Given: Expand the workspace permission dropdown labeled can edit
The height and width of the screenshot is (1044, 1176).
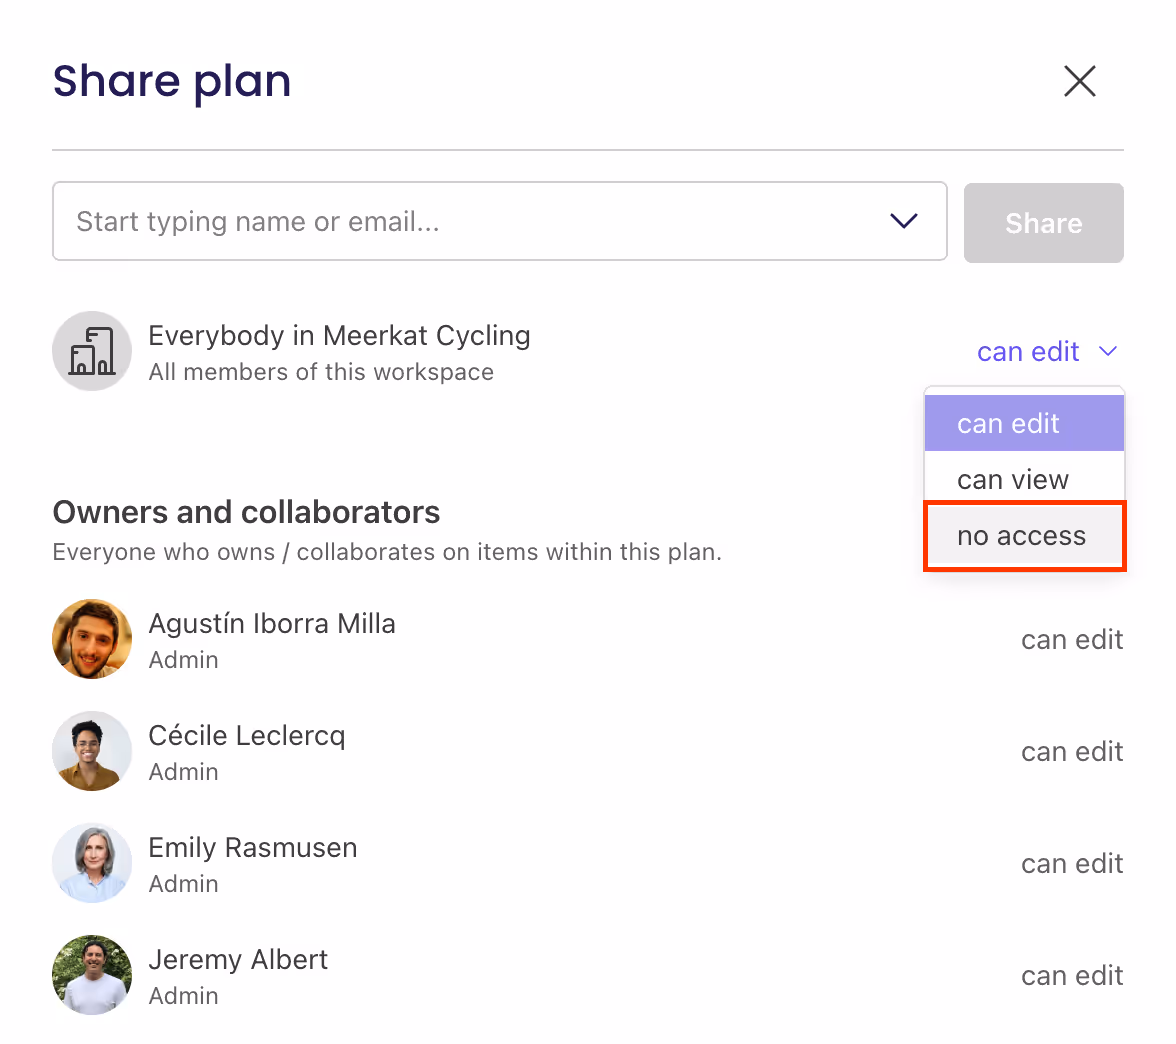Looking at the screenshot, I should point(1047,351).
